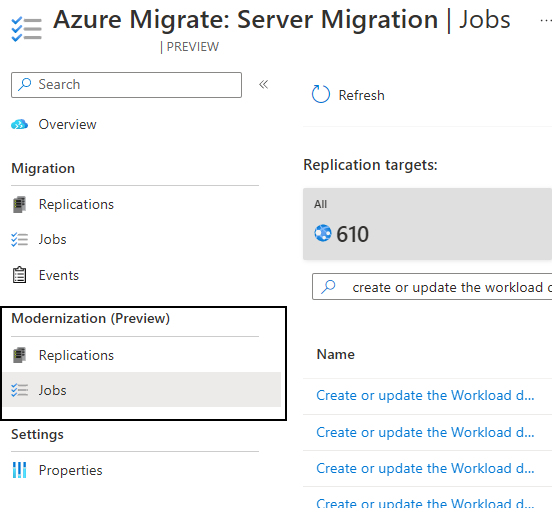Open the first Create or update the Workload link
The width and height of the screenshot is (552, 508).
pos(425,396)
